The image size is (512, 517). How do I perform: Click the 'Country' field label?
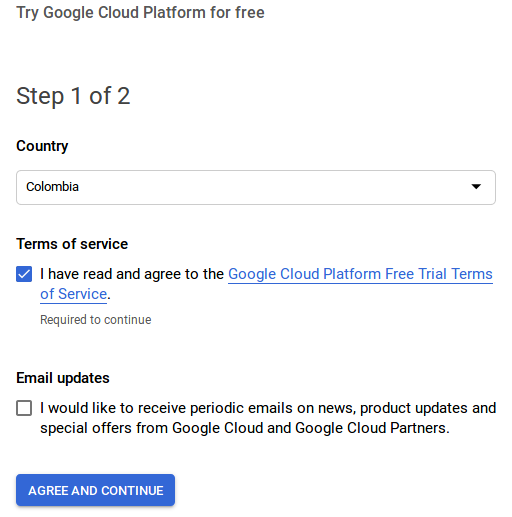tap(42, 146)
